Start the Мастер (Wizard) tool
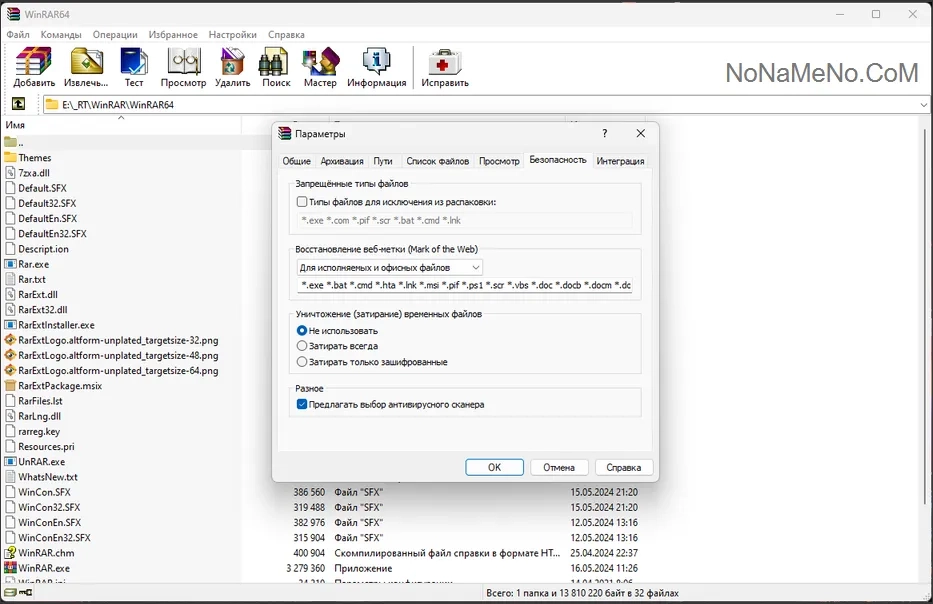This screenshot has width=933, height=604. (x=321, y=66)
